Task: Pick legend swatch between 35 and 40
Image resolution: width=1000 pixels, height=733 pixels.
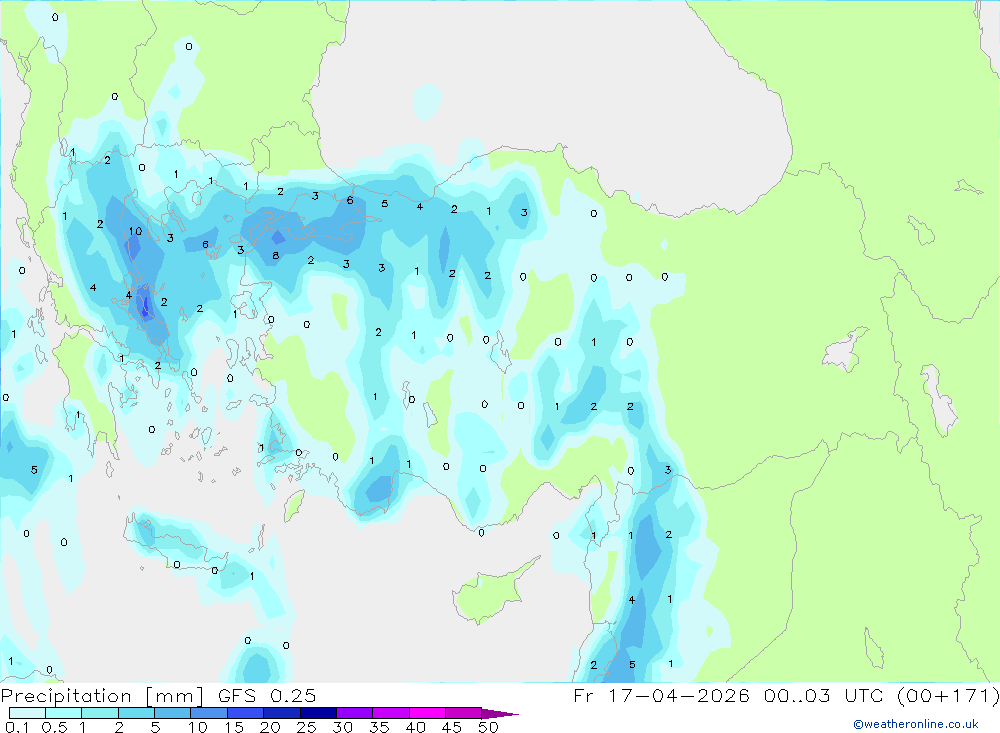Action: pos(390,713)
